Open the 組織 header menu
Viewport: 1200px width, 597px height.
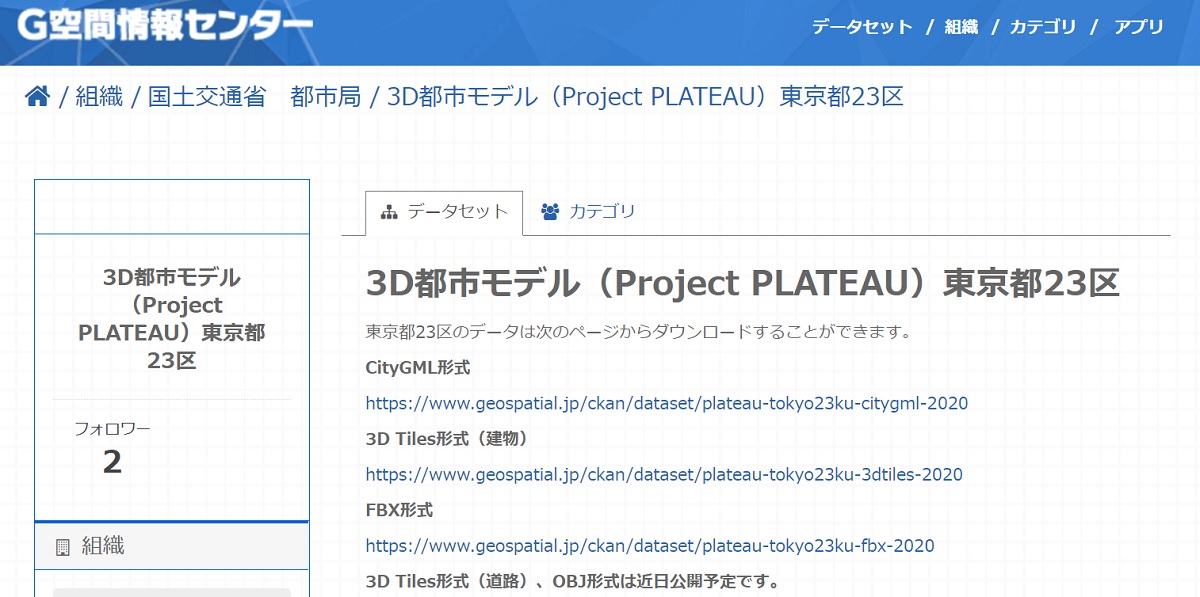(x=961, y=27)
